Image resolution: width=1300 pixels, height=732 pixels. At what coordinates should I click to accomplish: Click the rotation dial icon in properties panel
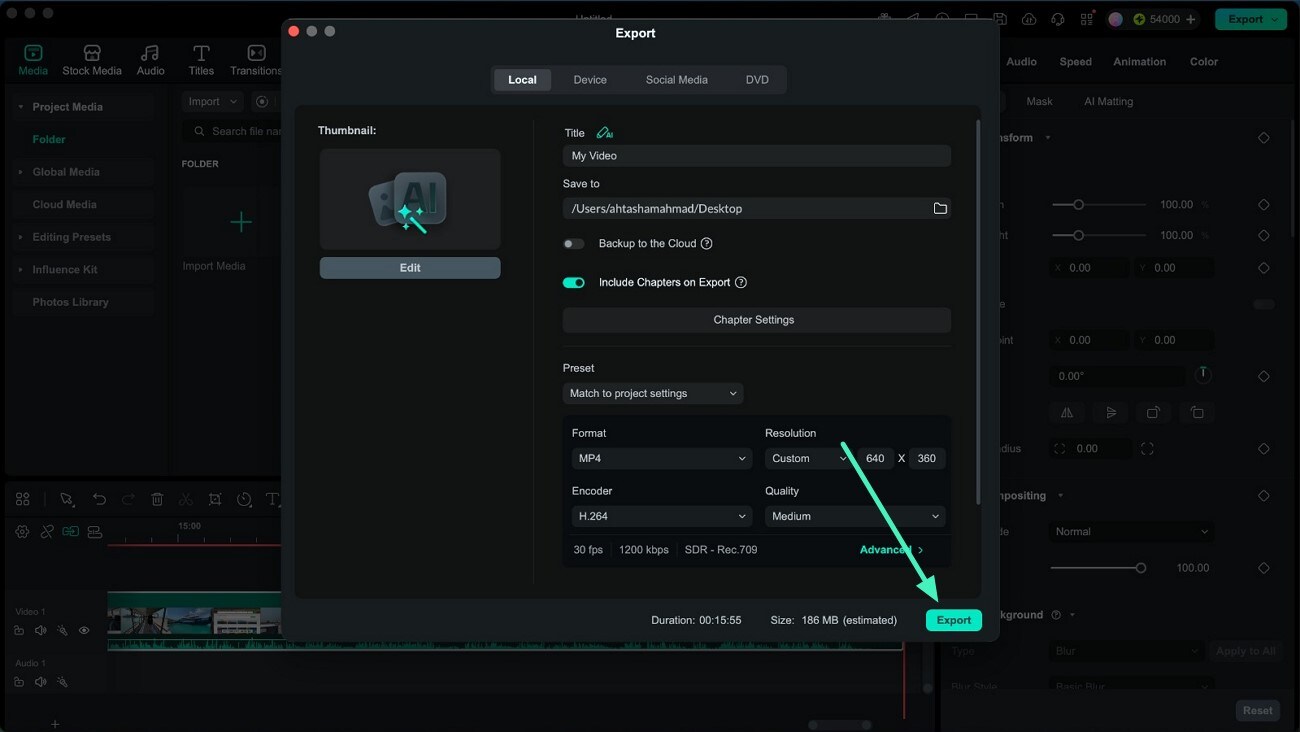tap(1203, 374)
